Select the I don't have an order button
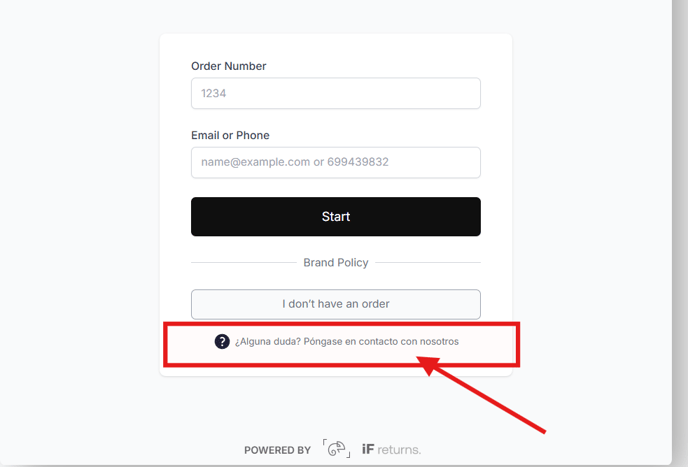 336,304
